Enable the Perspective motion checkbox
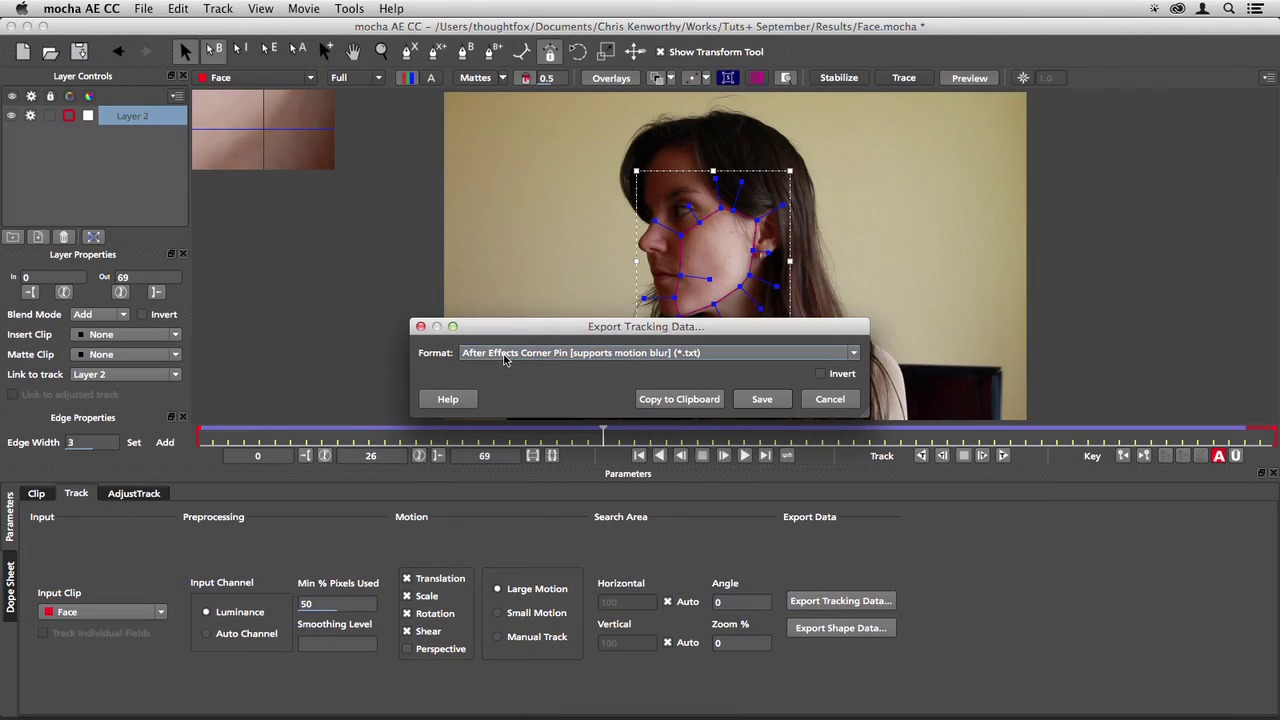The image size is (1280, 720). click(x=407, y=649)
